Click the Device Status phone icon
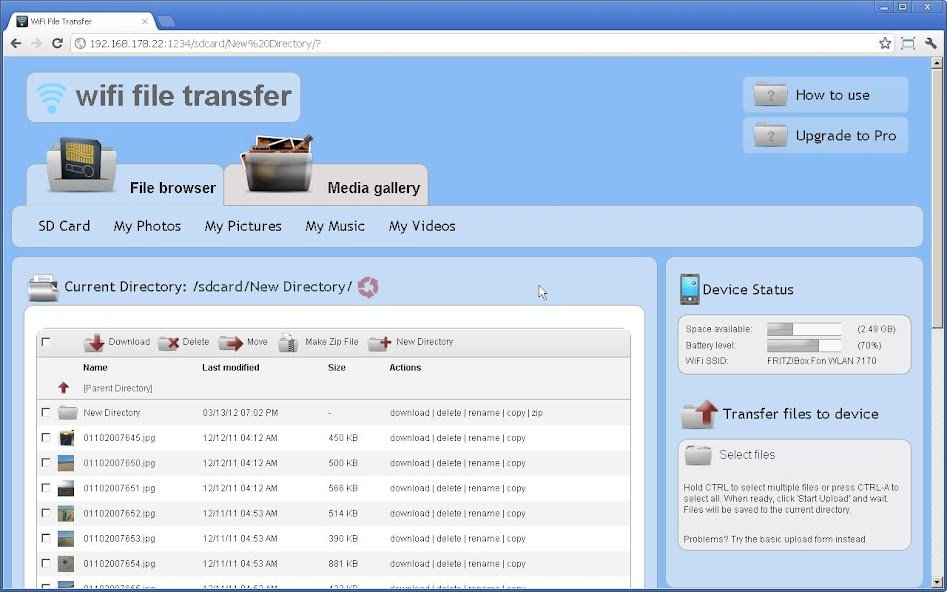This screenshot has height=592, width=947. (x=689, y=289)
